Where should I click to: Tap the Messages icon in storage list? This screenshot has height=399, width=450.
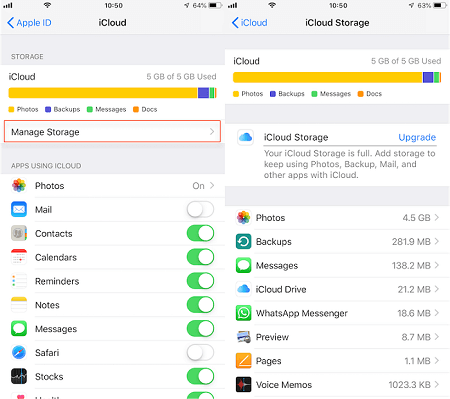[x=244, y=265]
